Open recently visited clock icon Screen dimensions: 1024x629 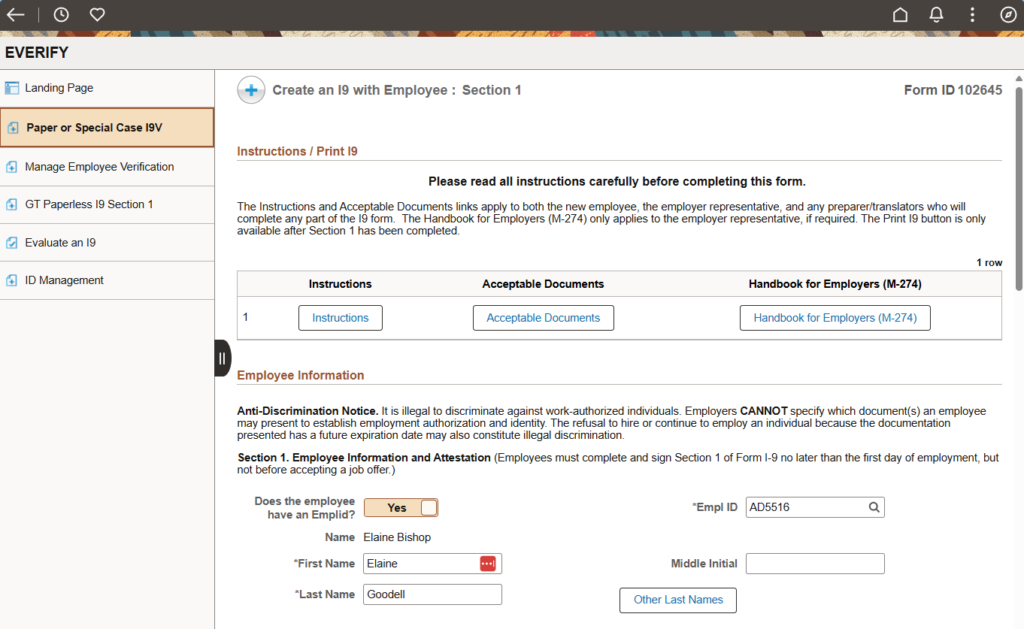(x=61, y=15)
